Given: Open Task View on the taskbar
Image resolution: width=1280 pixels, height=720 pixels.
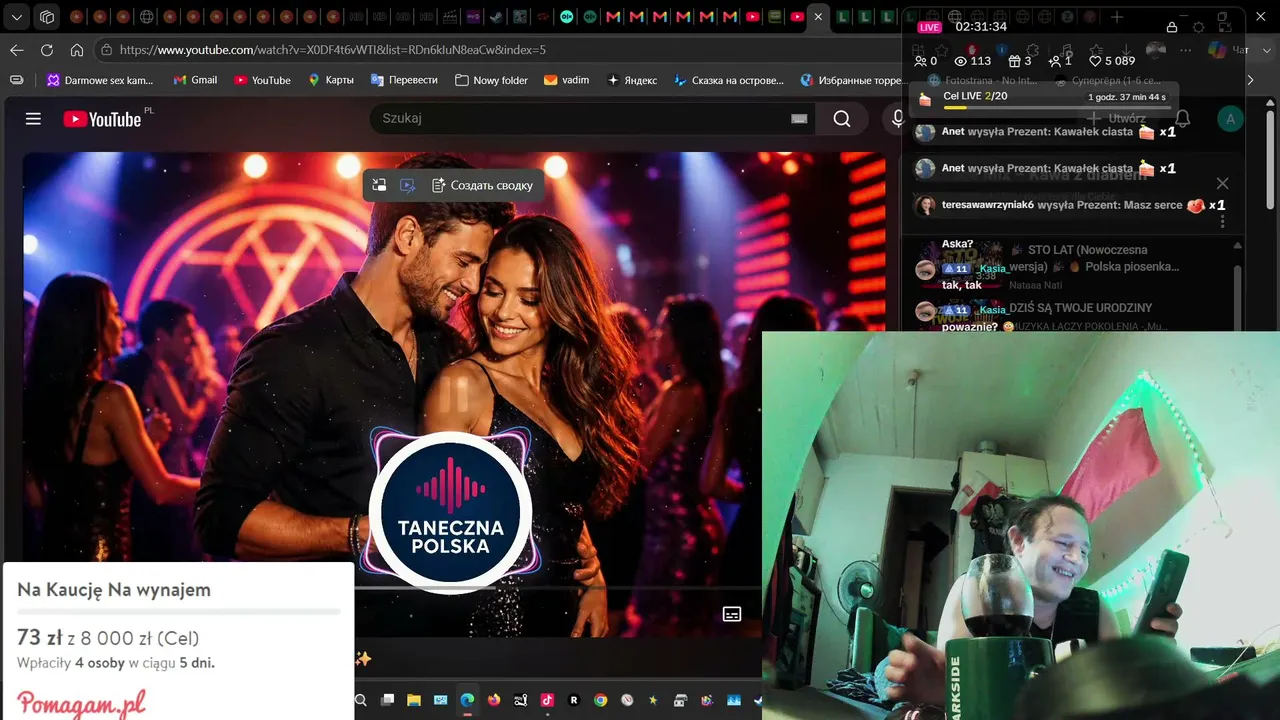Looking at the screenshot, I should tap(387, 700).
